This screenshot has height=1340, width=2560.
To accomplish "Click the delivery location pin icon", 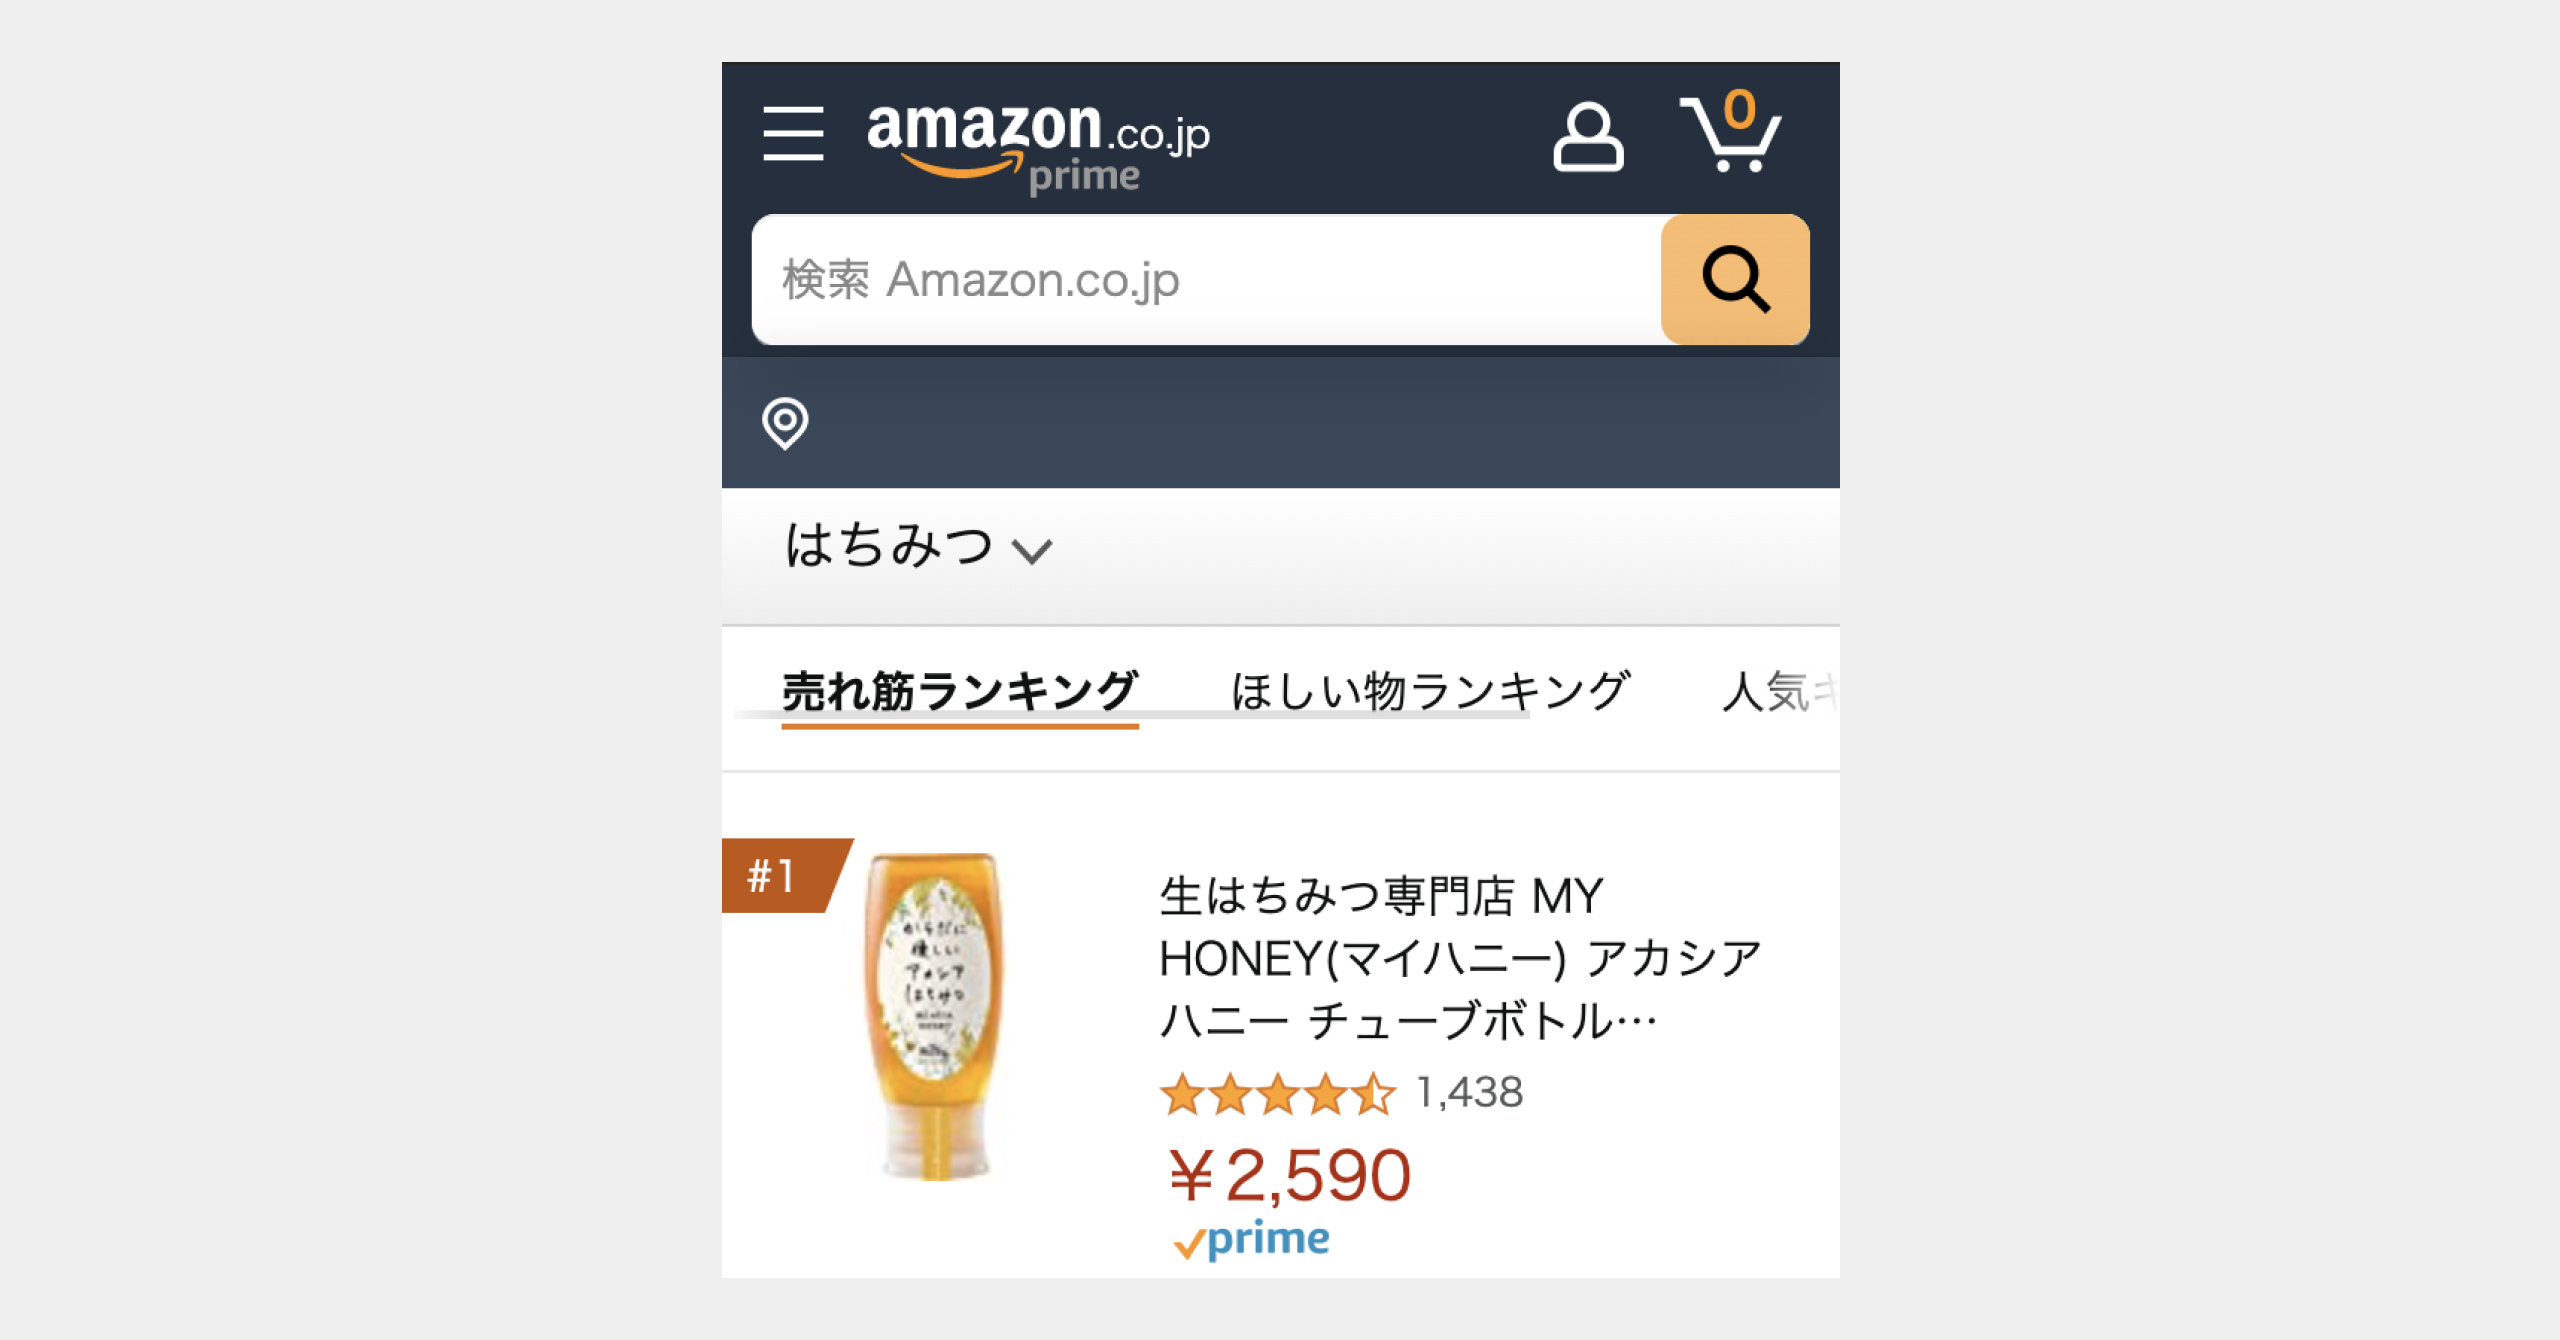I will point(785,423).
